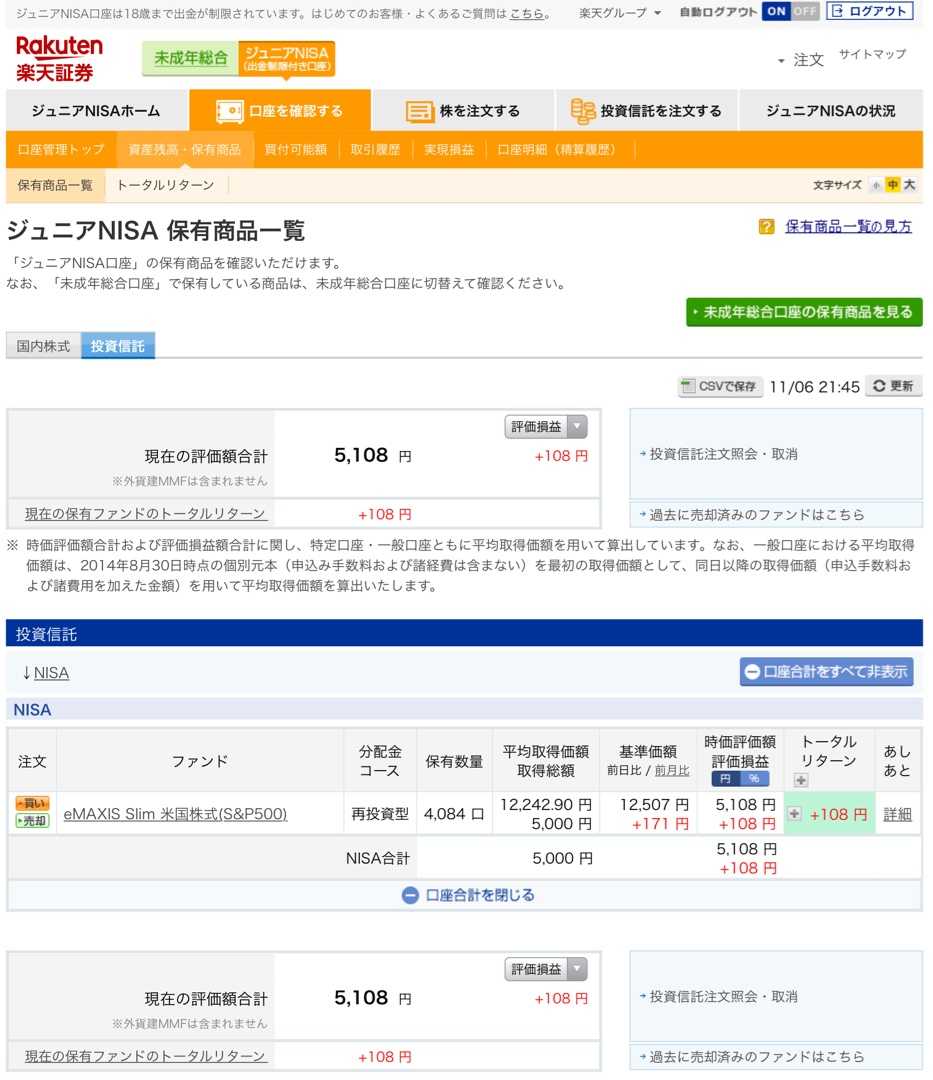Screen dimensions: 933x1080
Task: Expand total return details in fund row
Action: [794, 813]
